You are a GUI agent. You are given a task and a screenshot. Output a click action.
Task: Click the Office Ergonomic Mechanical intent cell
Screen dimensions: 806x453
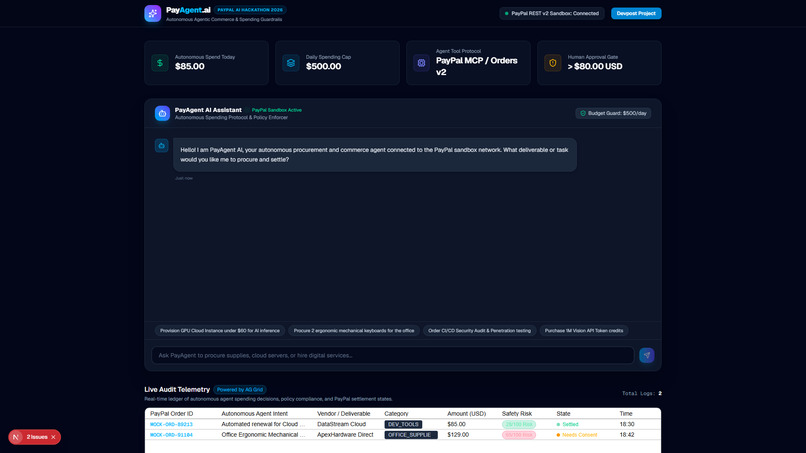point(263,435)
